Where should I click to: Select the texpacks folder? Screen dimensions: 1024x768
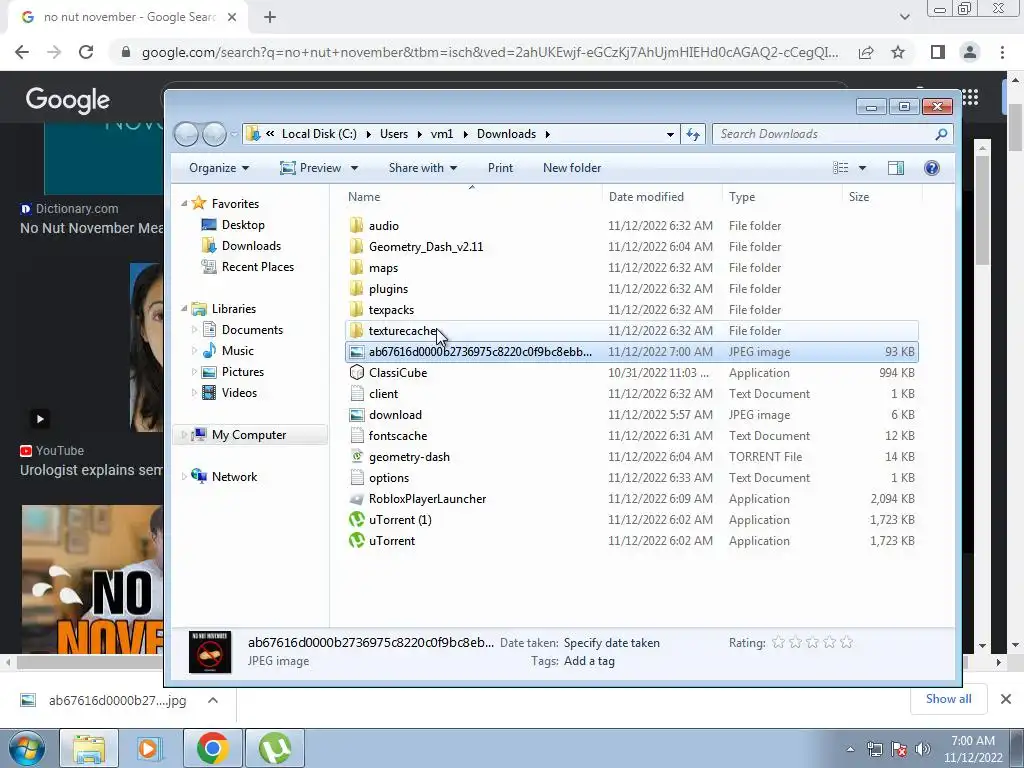click(391, 310)
